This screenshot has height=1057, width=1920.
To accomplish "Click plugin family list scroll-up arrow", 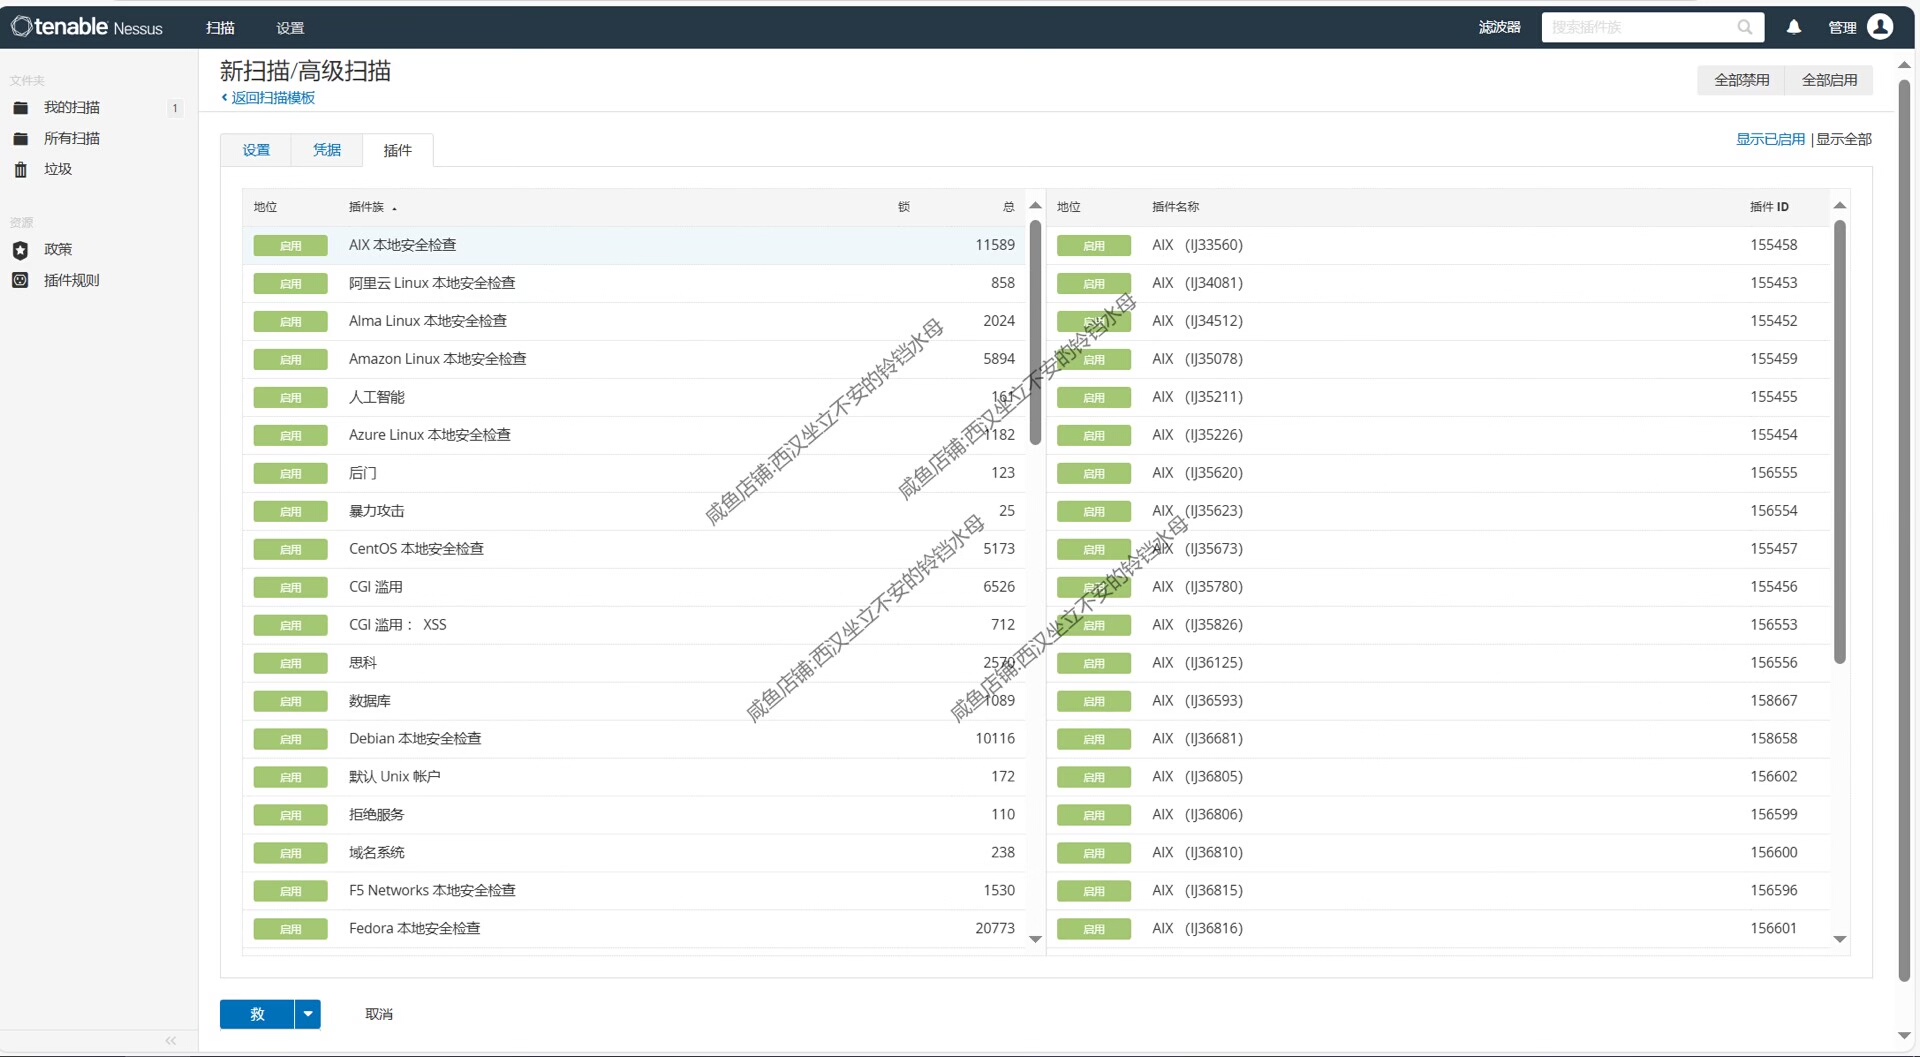I will (x=1035, y=205).
